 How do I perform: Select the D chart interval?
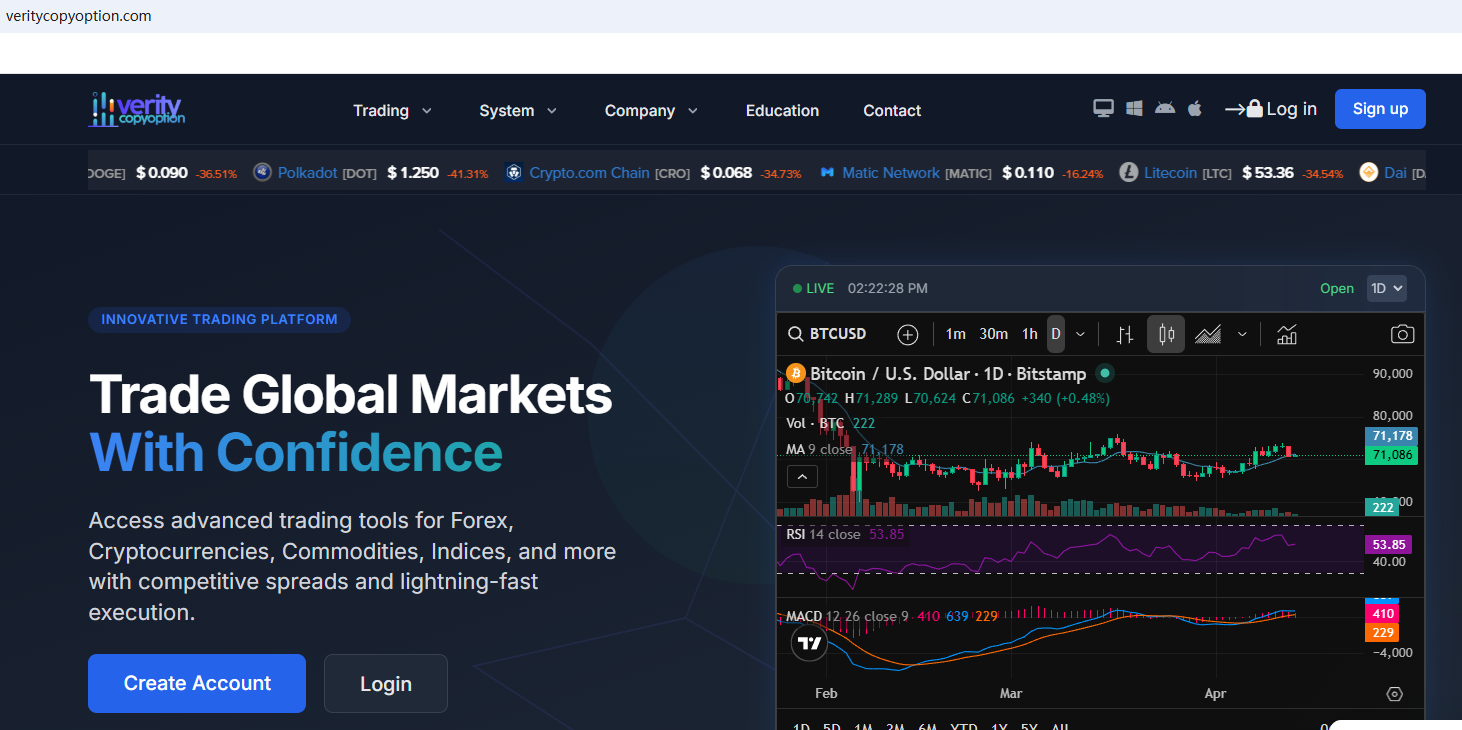point(1056,334)
